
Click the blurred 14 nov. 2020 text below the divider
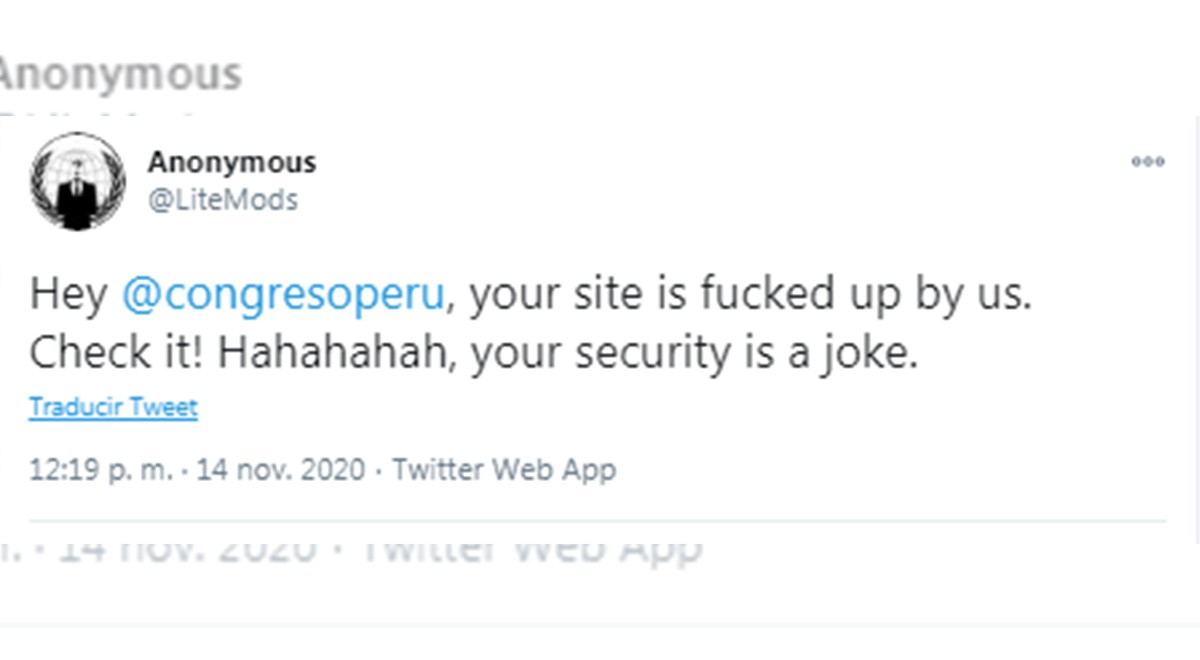click(x=188, y=549)
